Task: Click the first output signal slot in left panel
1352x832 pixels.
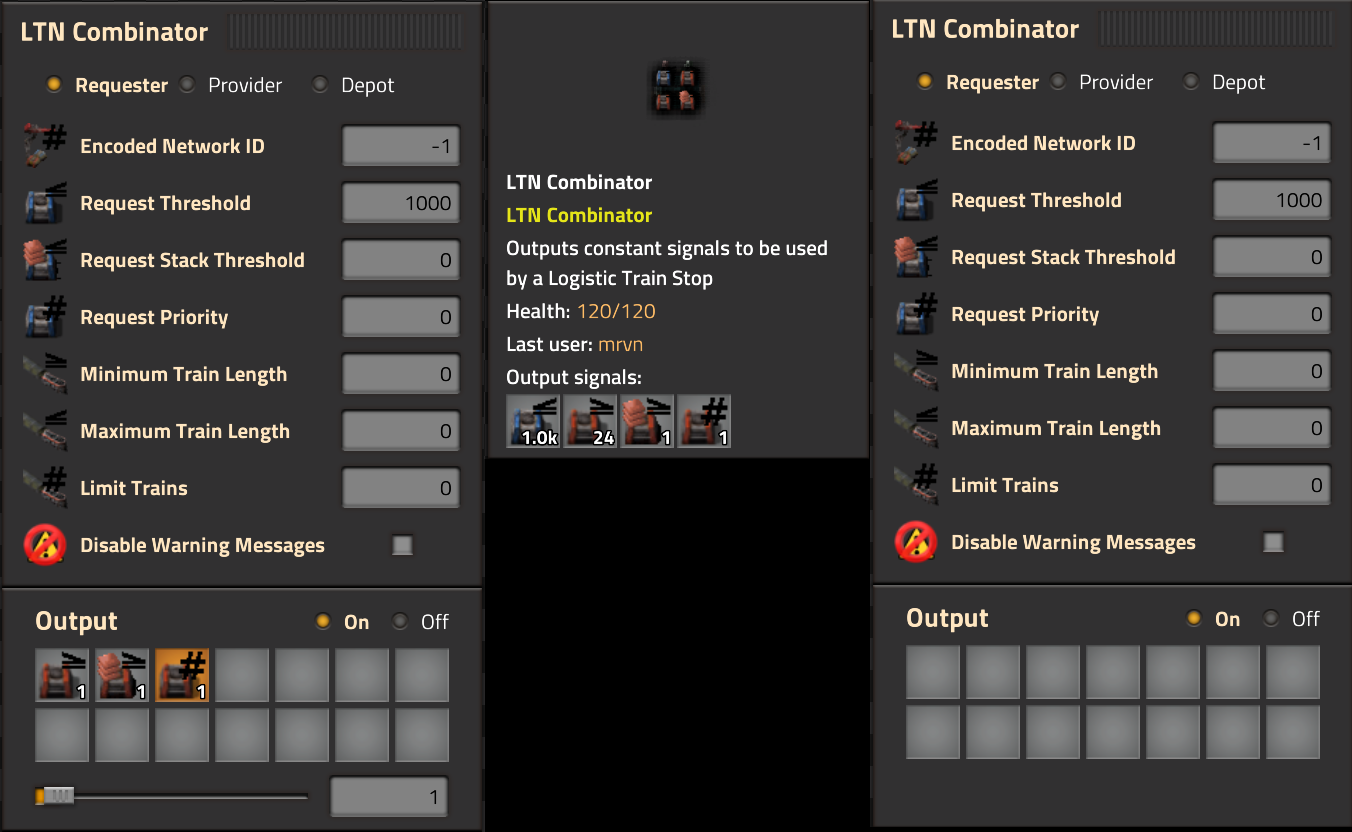Action: click(62, 675)
